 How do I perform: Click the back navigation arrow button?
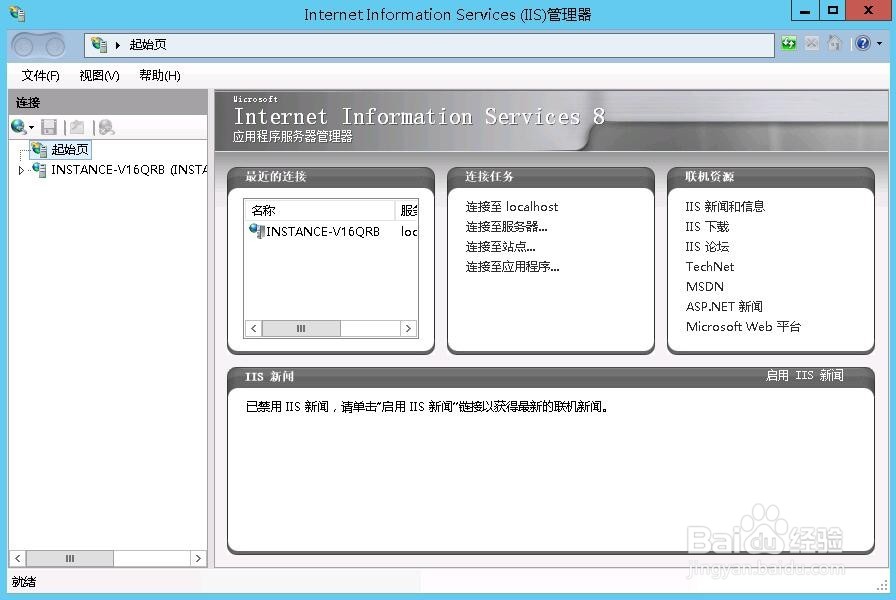tap(23, 45)
